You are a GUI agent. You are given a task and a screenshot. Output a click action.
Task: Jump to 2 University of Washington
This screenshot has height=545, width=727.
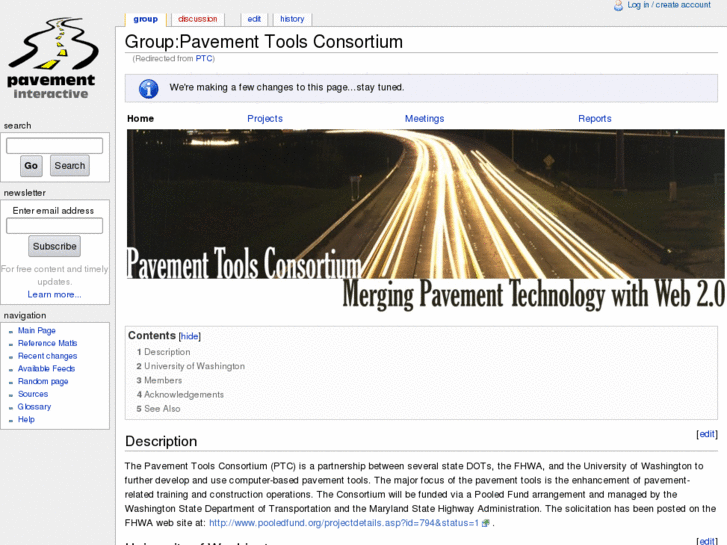coord(191,366)
